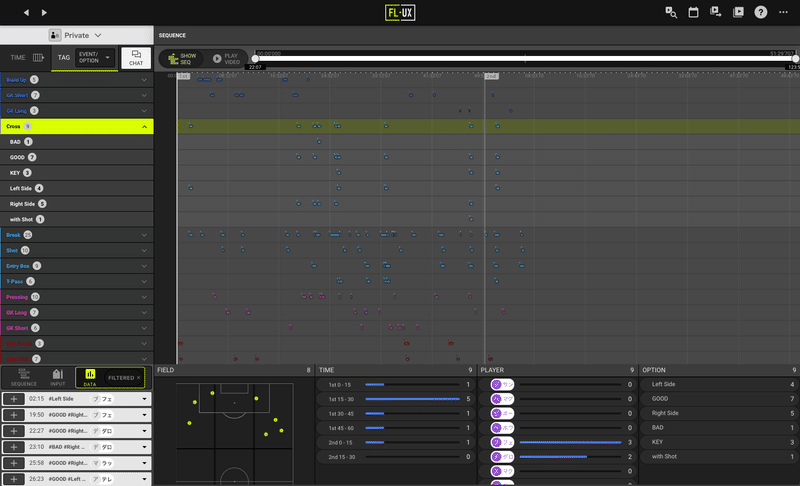This screenshot has height=486, width=800.
Task: Select the first purple player icon
Action: [496, 385]
